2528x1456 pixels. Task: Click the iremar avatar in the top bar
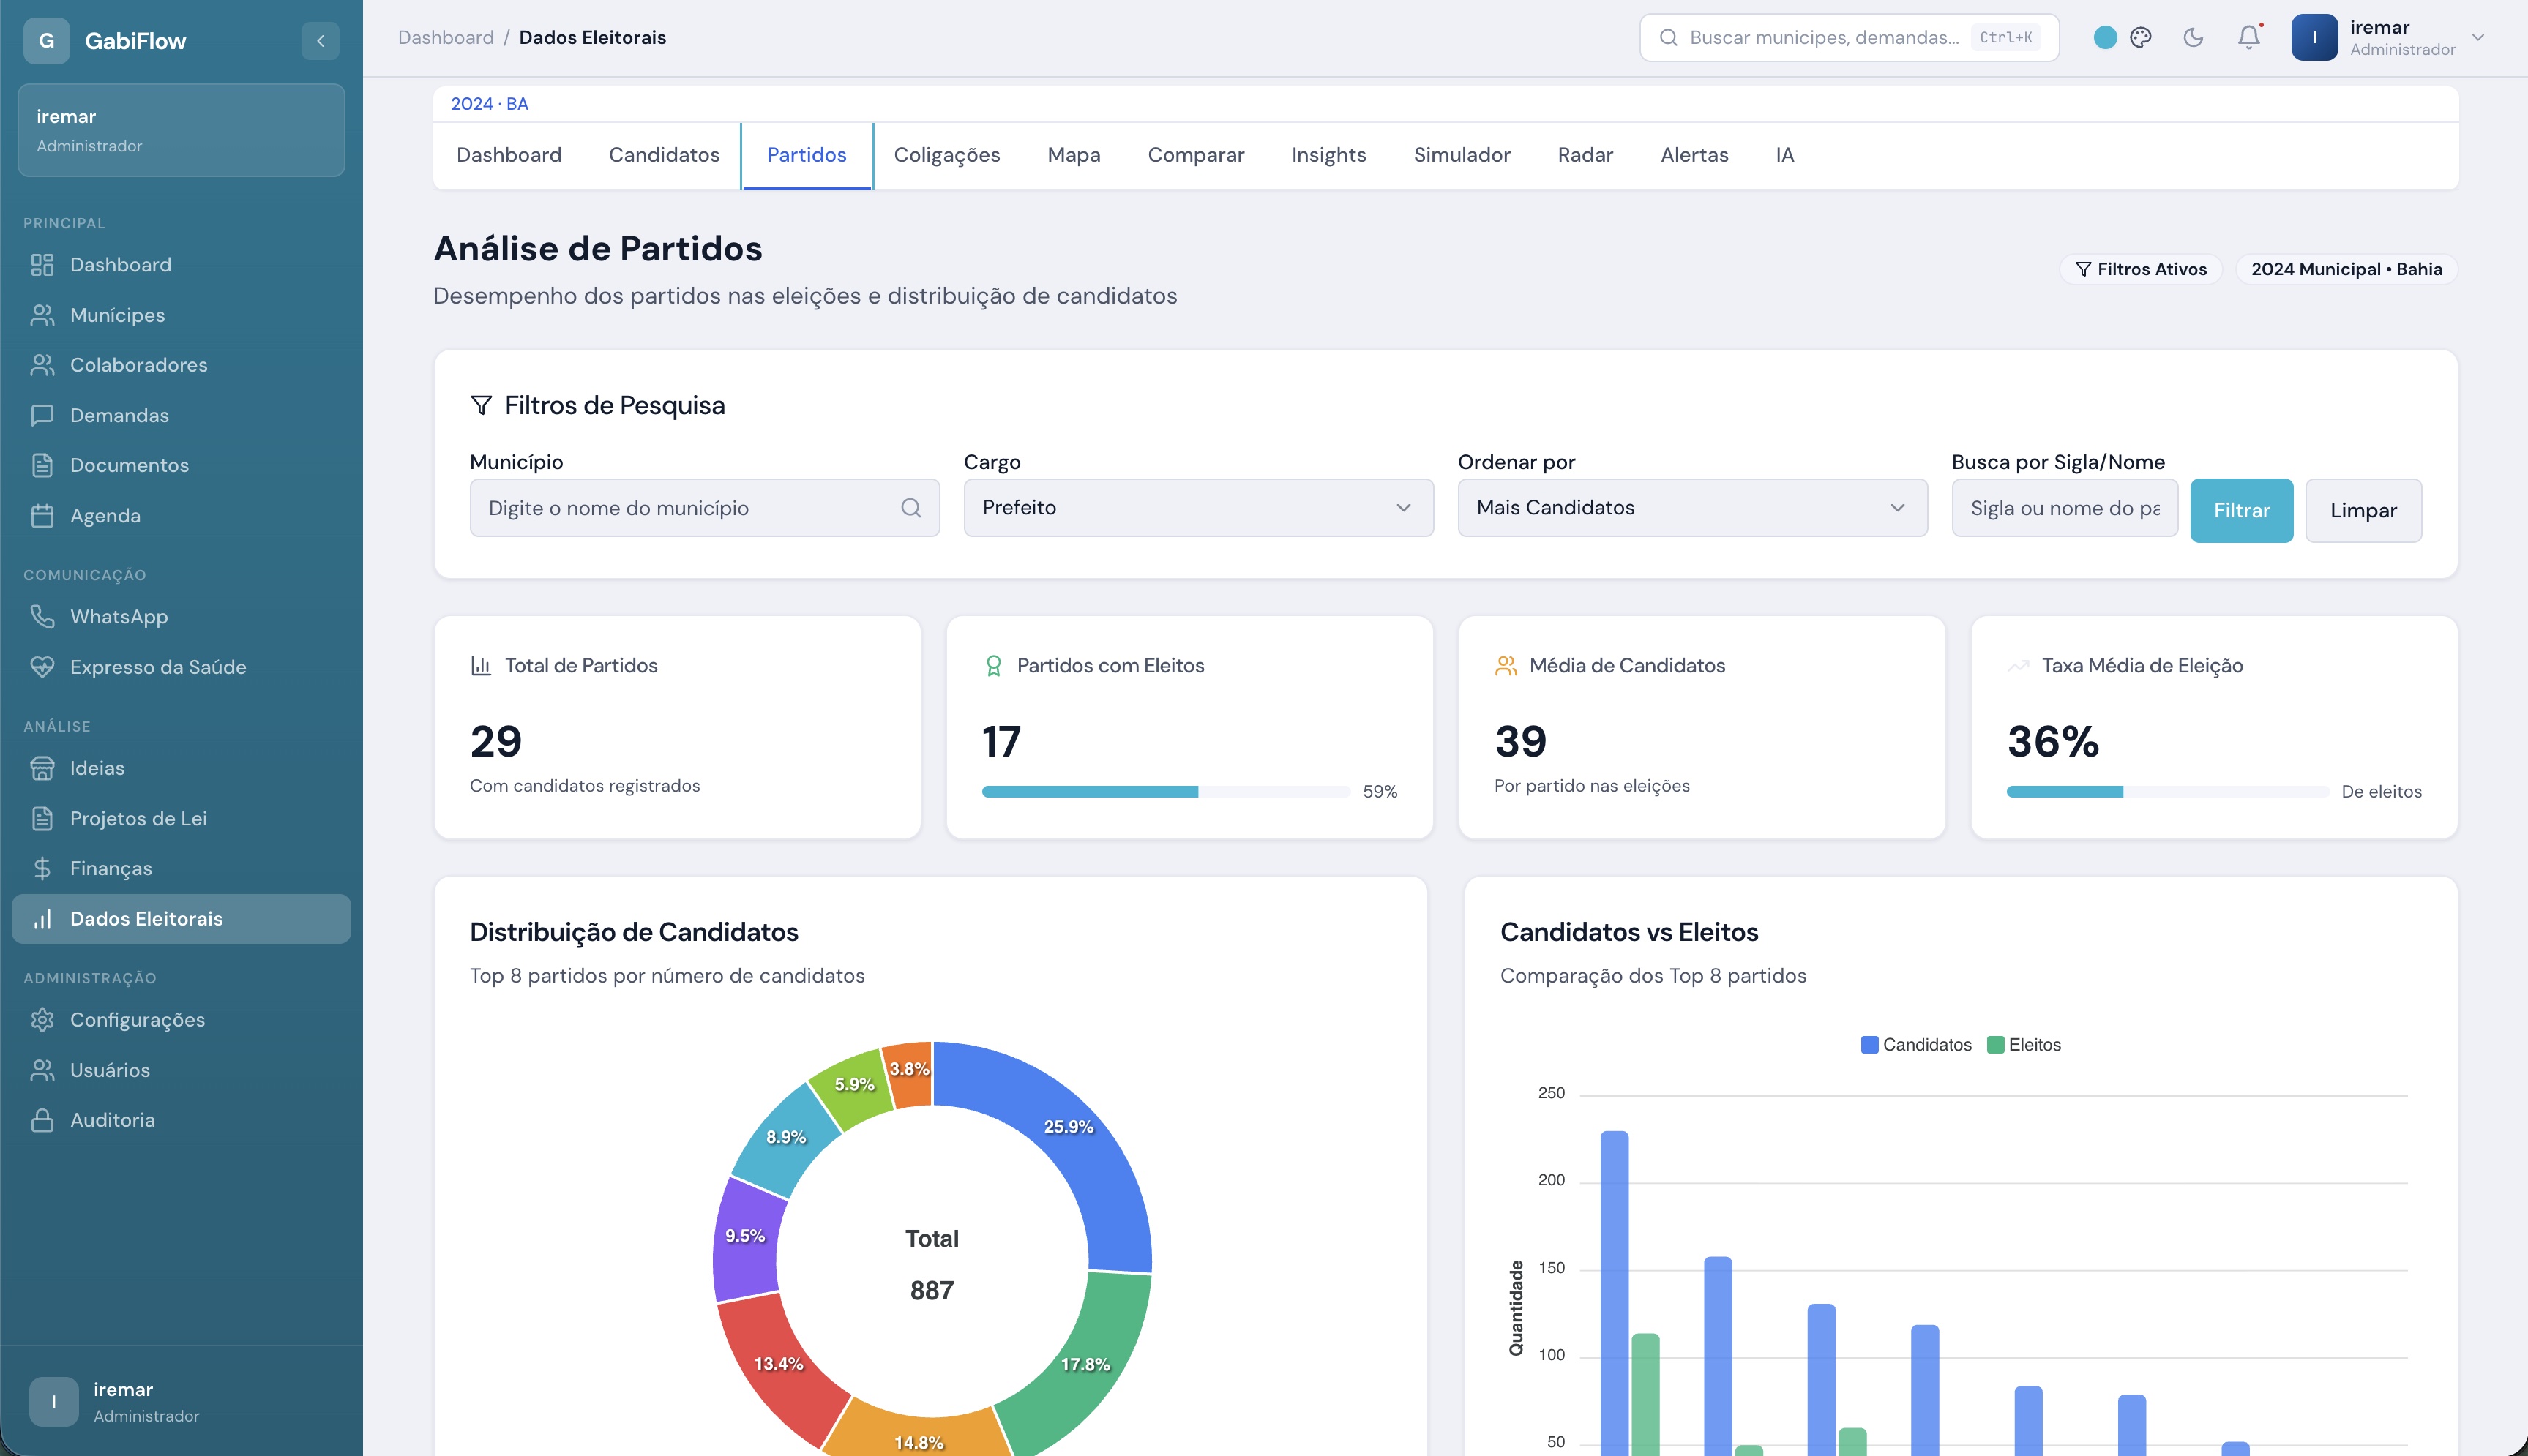tap(2314, 38)
